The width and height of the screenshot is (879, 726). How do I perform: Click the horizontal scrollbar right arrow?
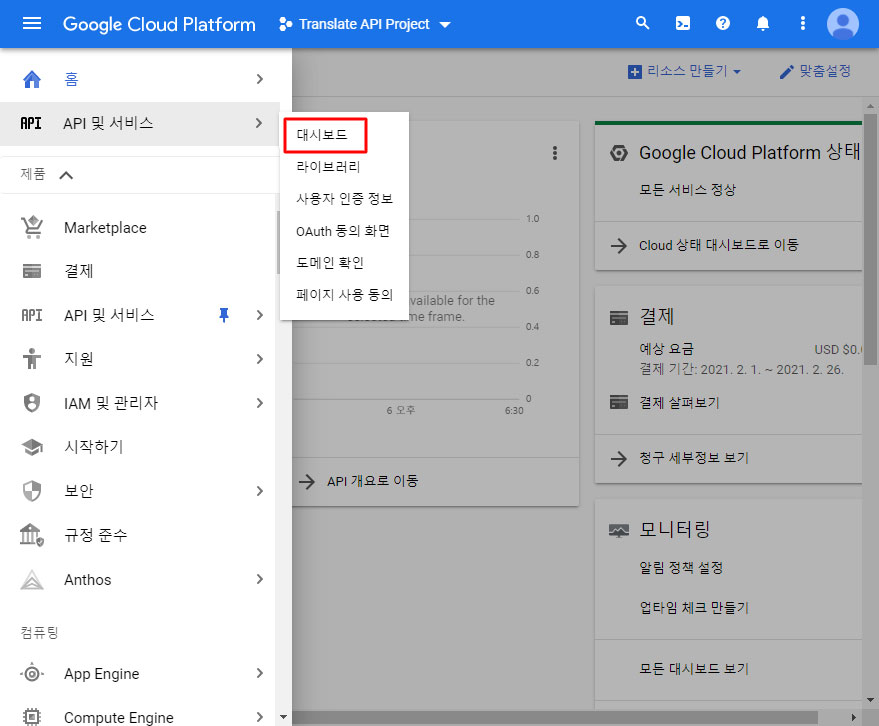[x=854, y=717]
